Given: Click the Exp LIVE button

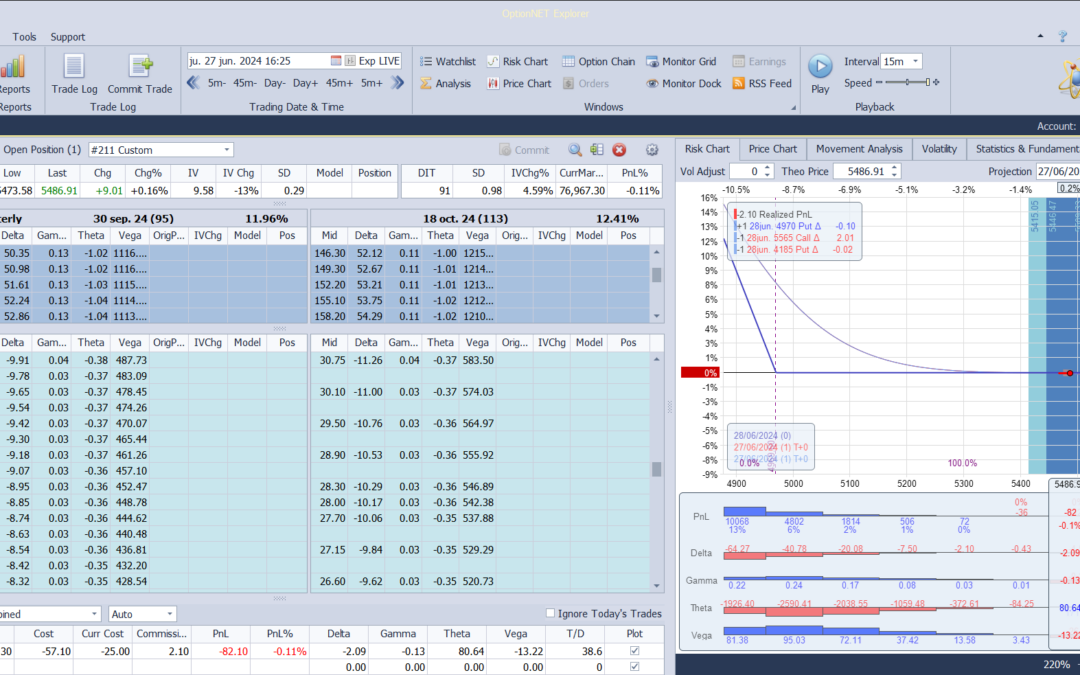Looking at the screenshot, I should click(x=380, y=61).
